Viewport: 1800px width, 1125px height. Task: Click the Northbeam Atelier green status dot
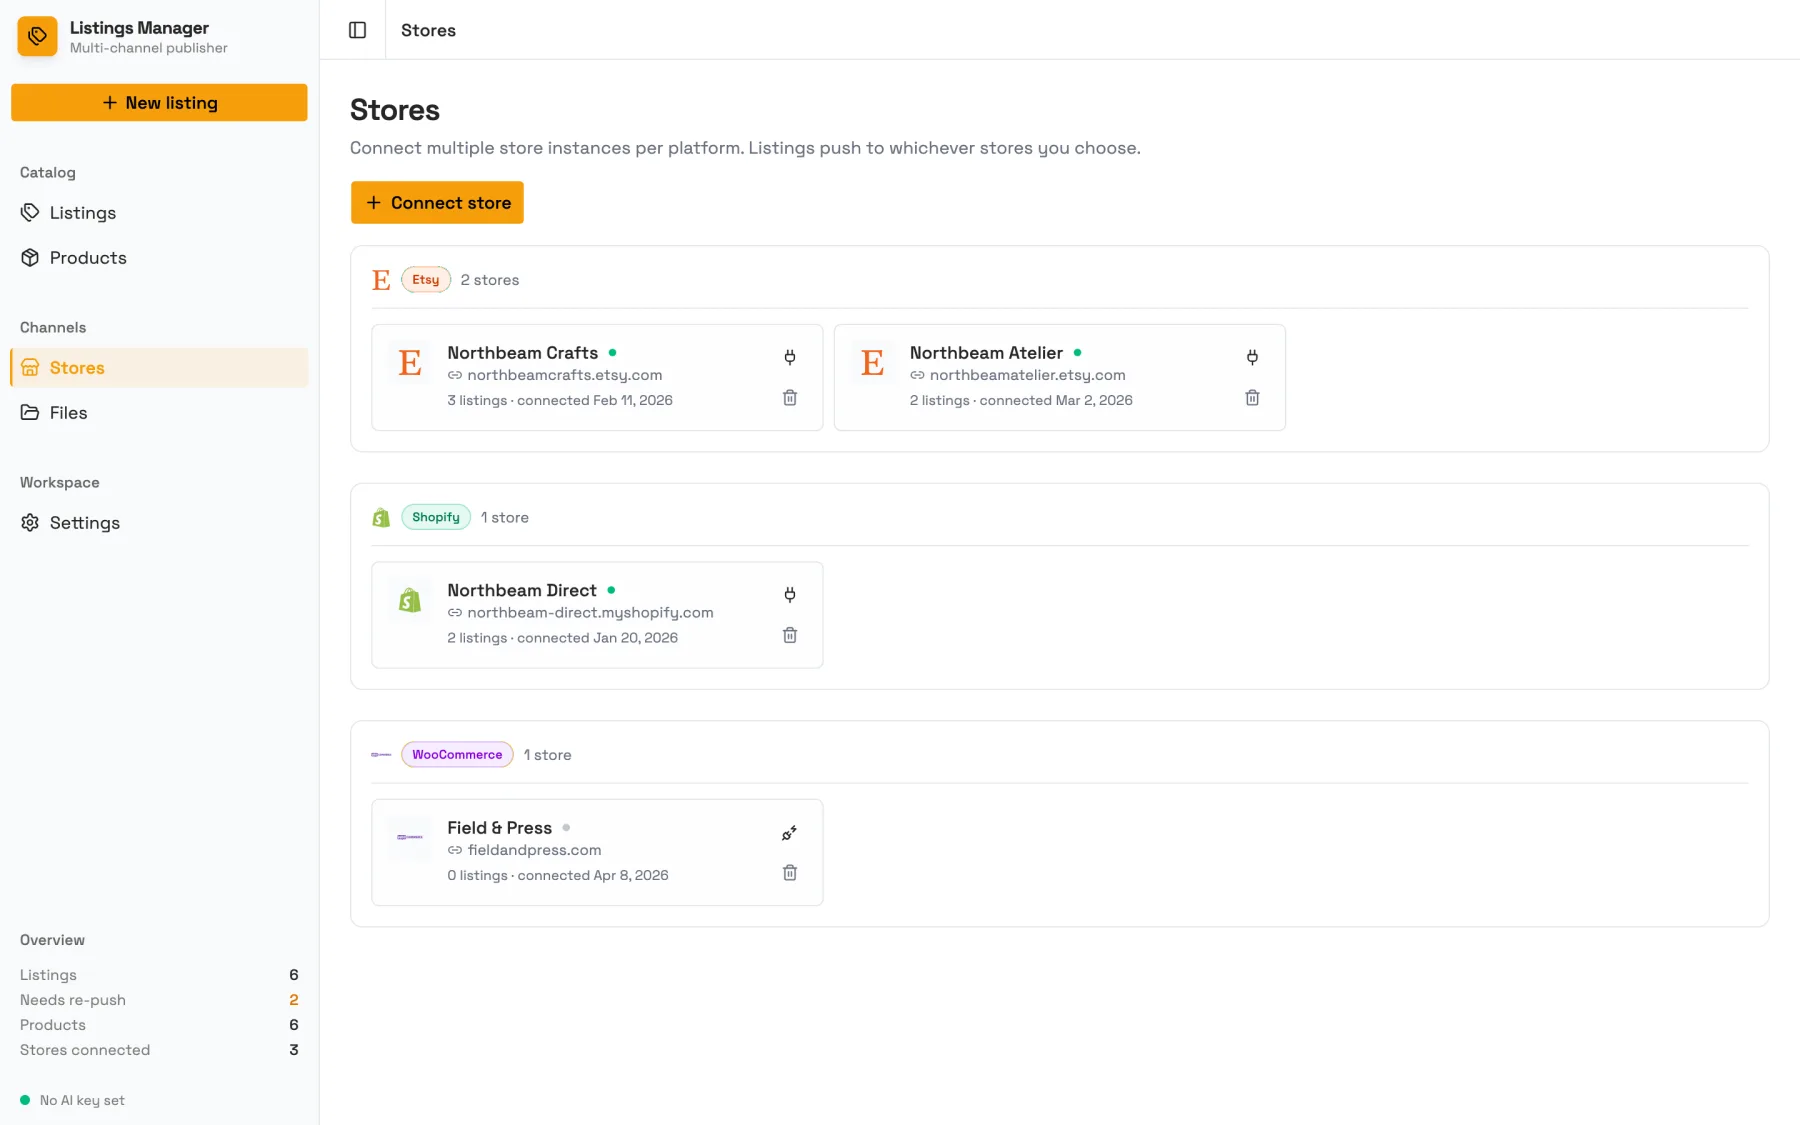coord(1078,353)
